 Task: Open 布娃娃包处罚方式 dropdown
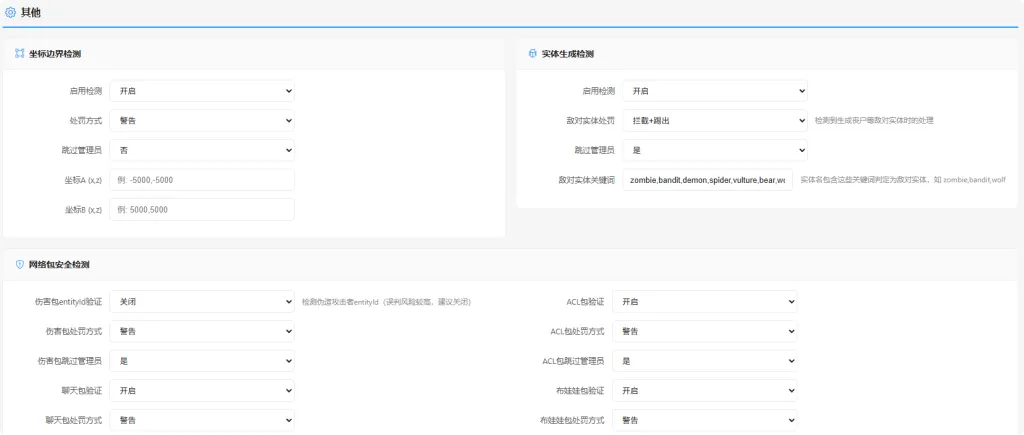pyautogui.click(x=705, y=420)
